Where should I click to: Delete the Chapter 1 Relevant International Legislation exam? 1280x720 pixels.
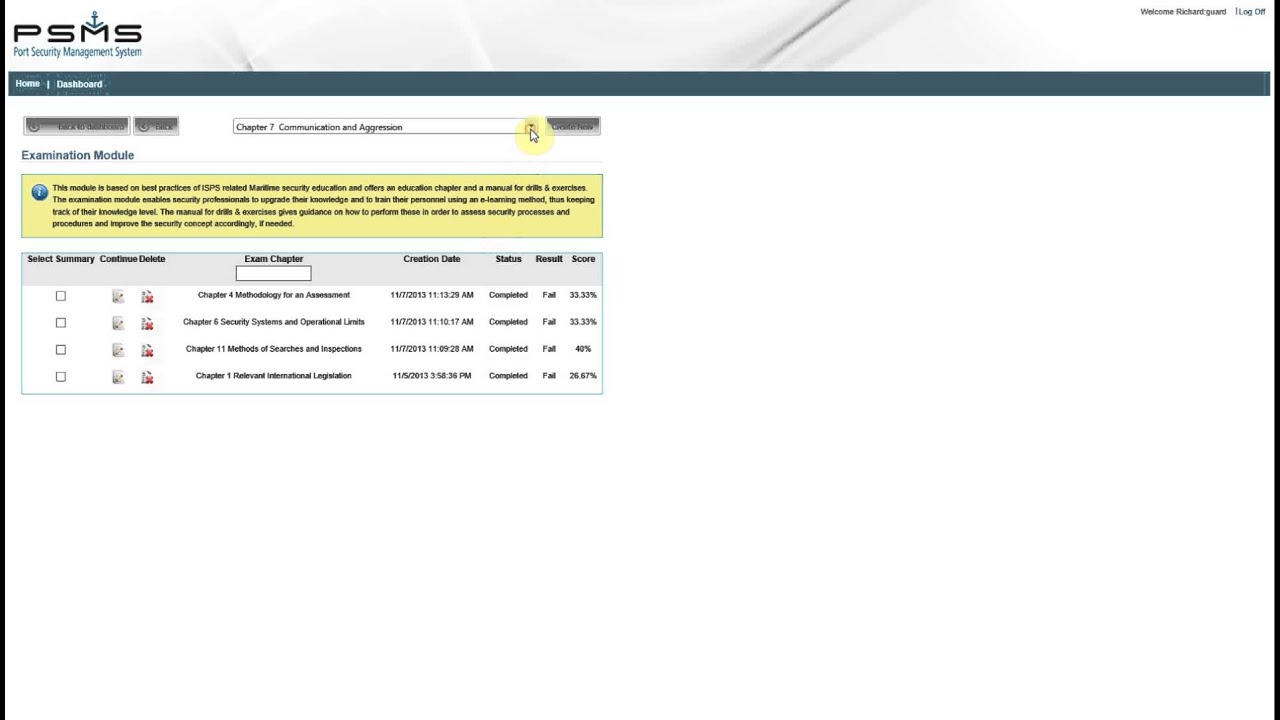click(147, 377)
